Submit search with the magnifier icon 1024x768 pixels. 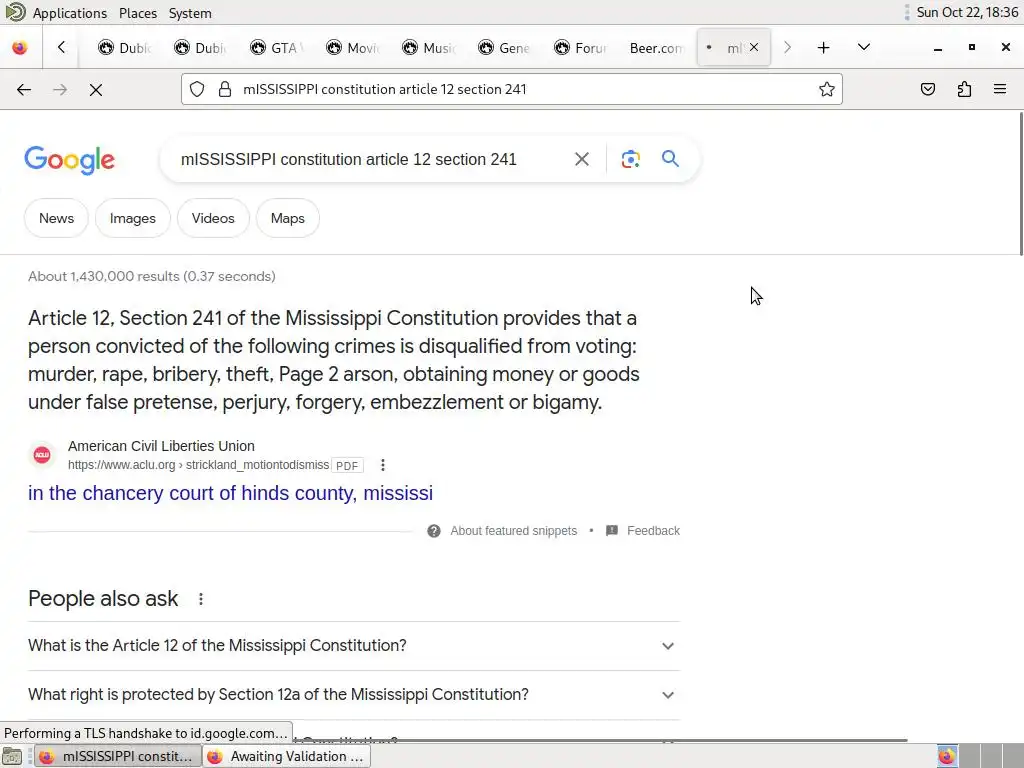click(670, 159)
